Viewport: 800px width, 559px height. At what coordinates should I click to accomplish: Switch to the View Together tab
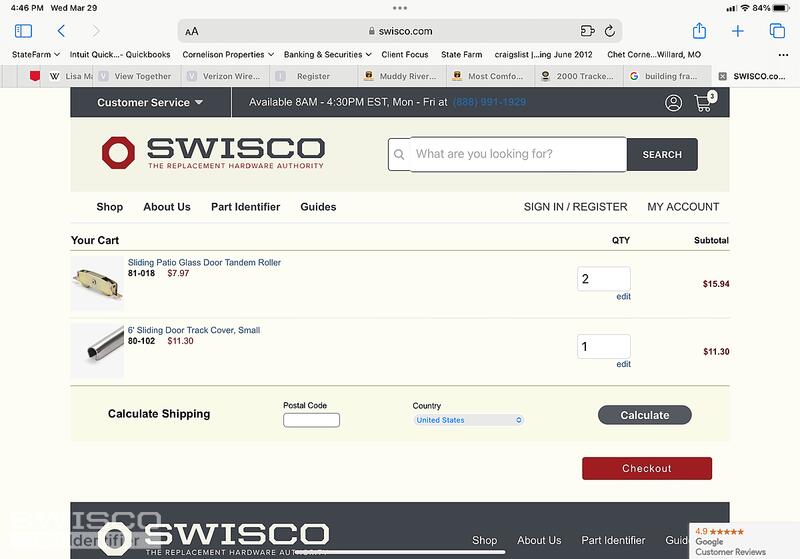coord(137,76)
